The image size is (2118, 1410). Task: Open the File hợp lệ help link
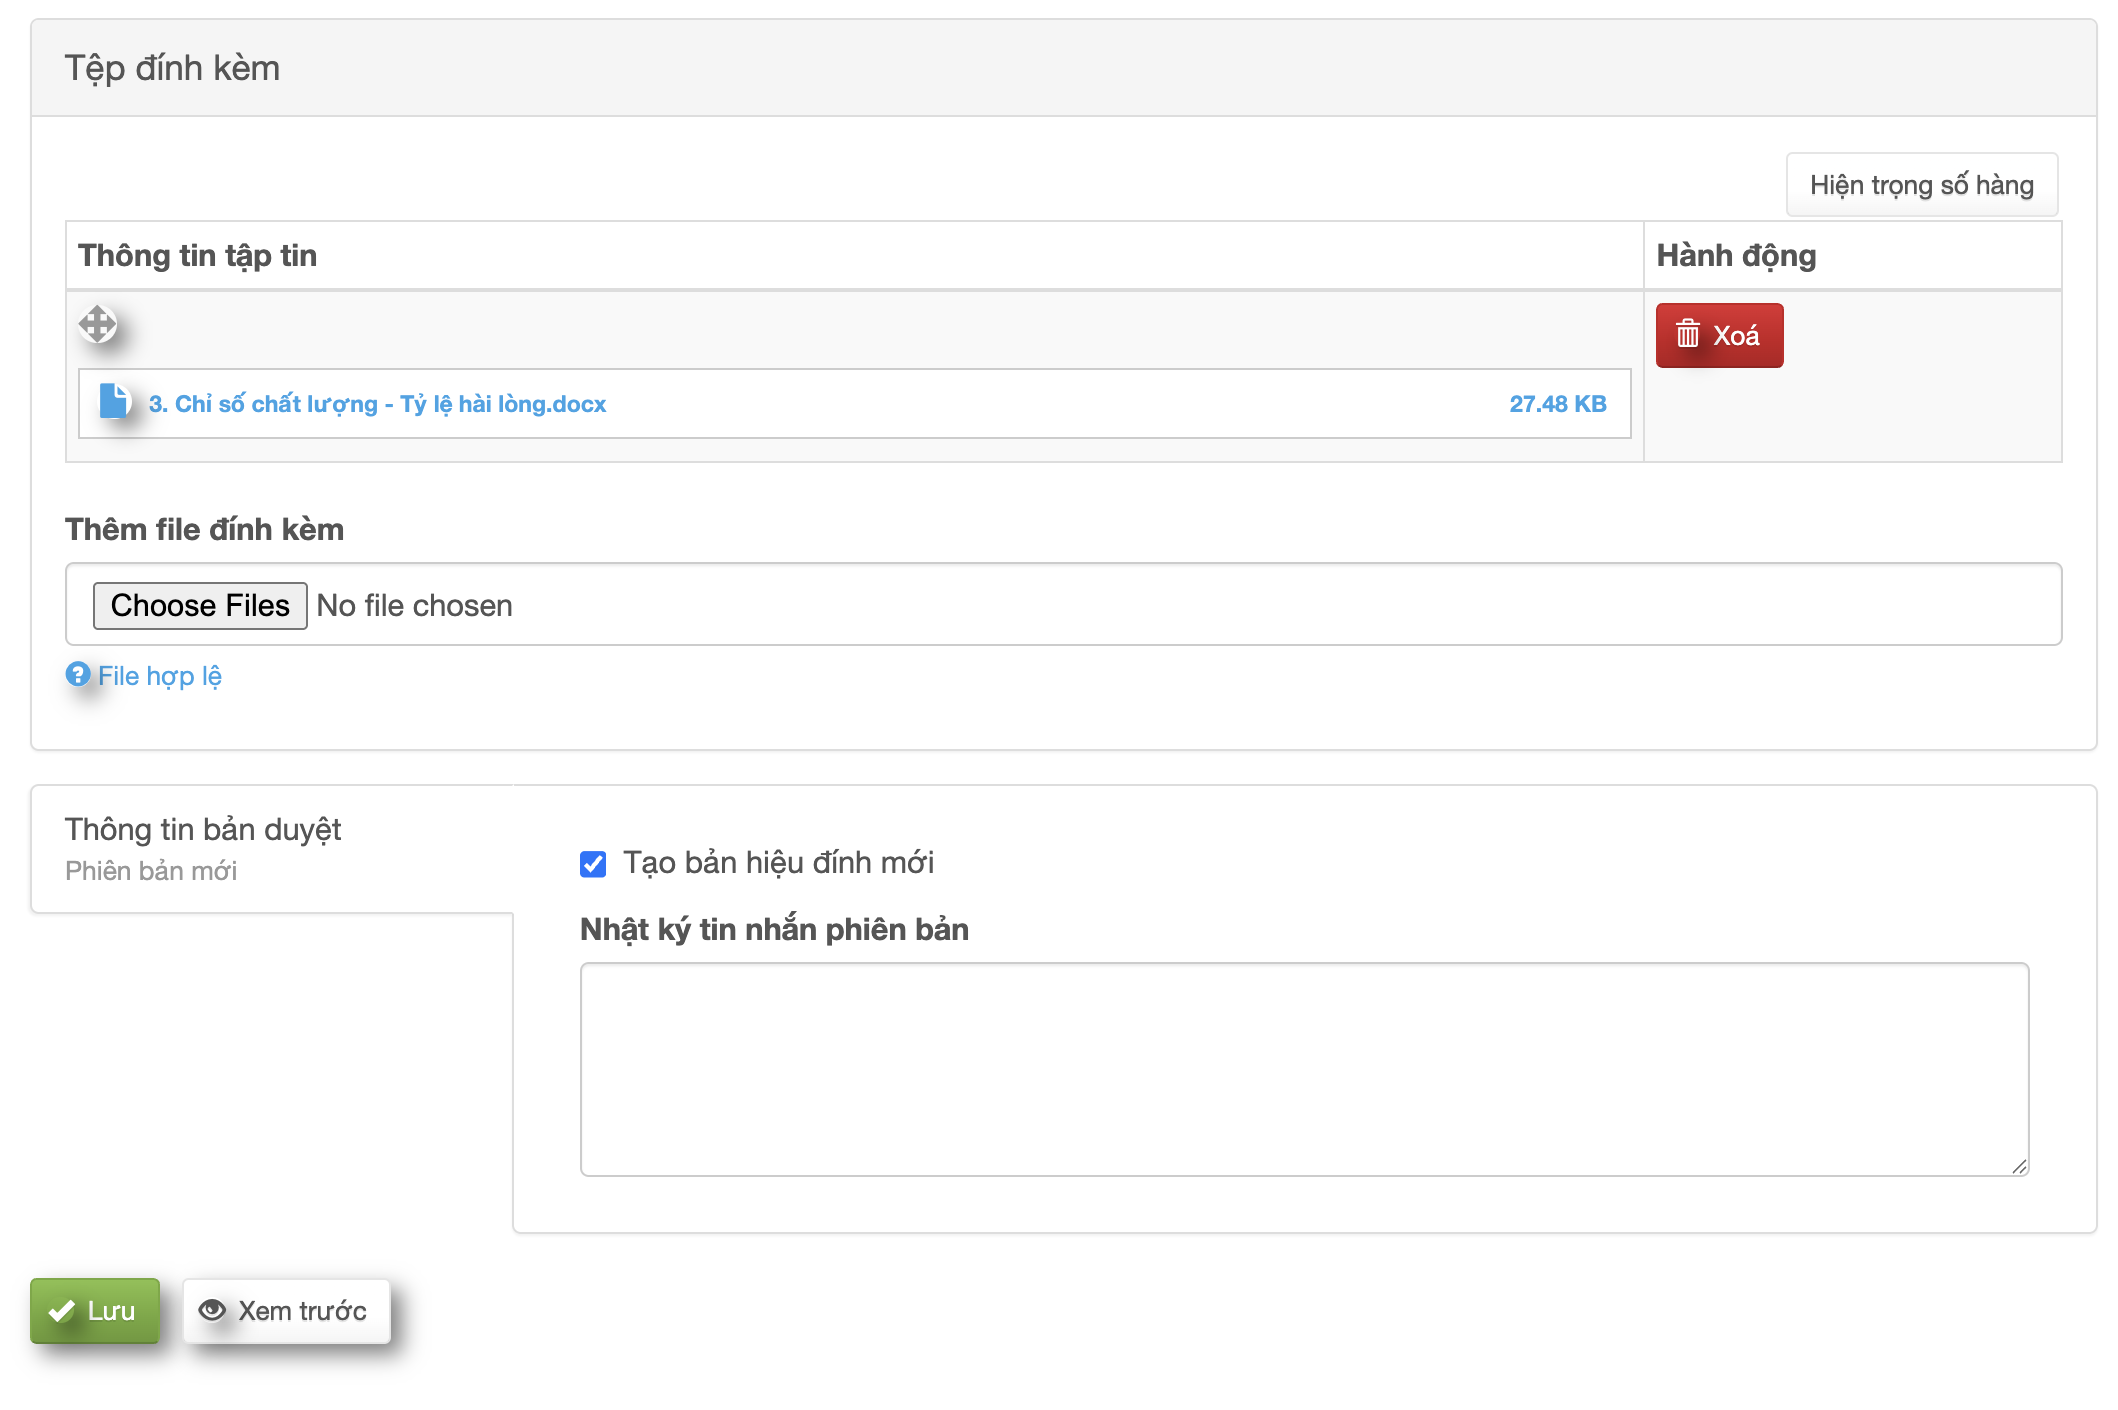[x=159, y=676]
